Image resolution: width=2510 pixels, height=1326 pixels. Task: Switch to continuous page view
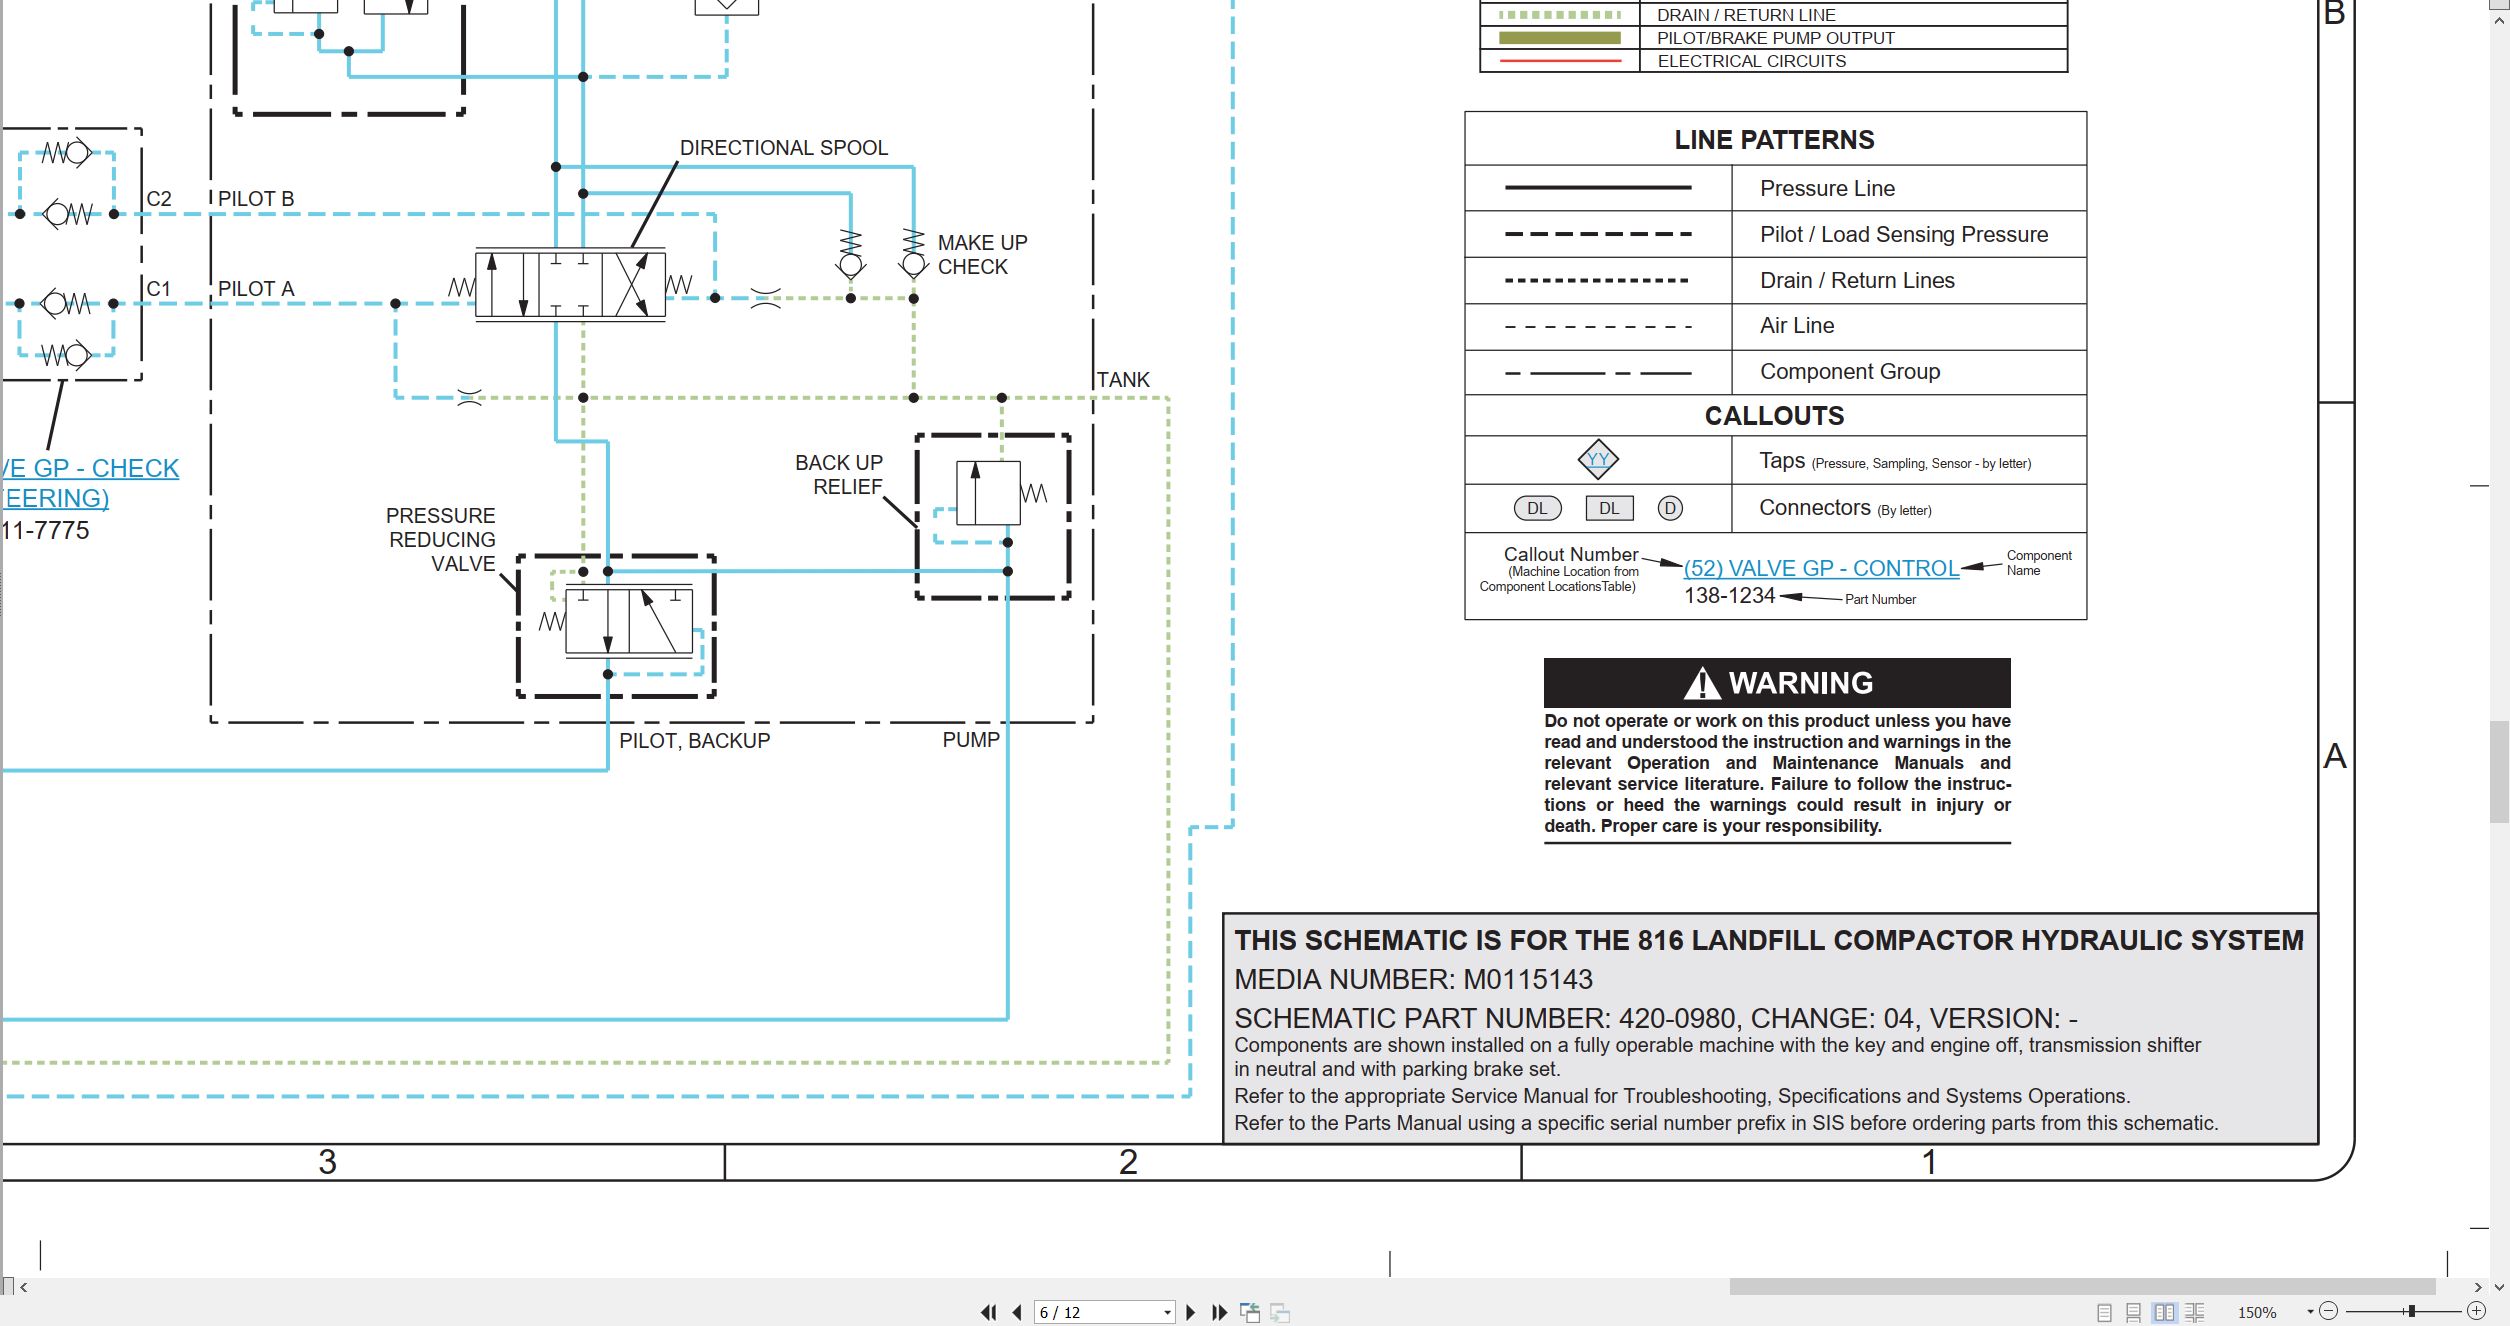click(x=2133, y=1312)
